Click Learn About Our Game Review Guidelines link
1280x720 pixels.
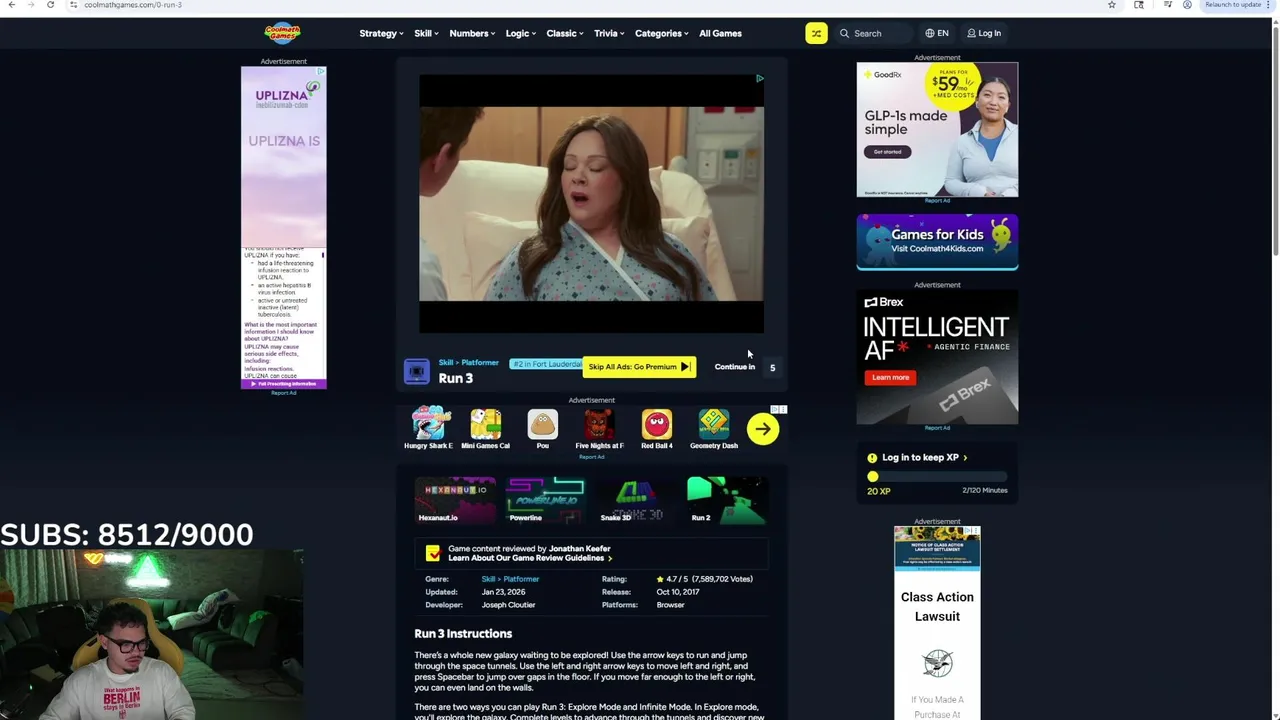tap(529, 558)
